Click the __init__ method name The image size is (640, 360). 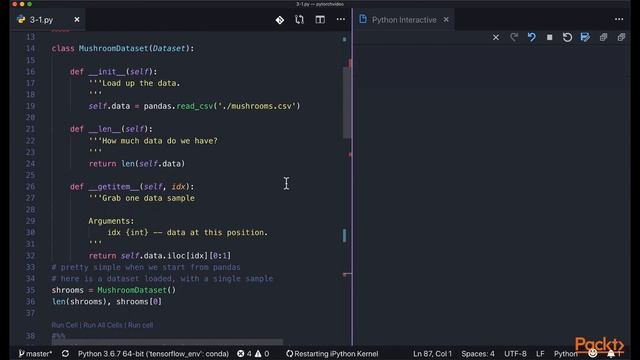click(107, 71)
